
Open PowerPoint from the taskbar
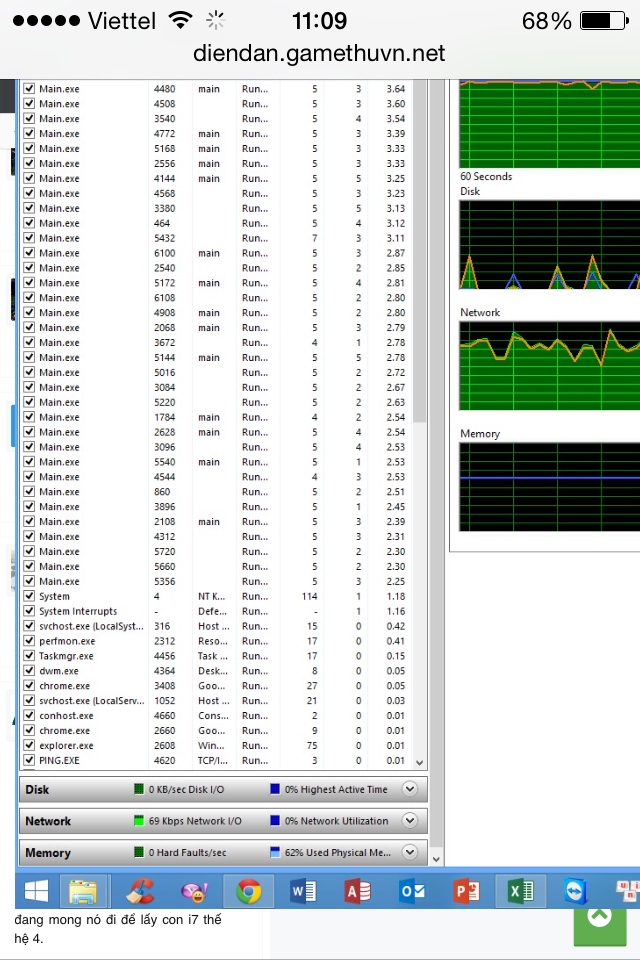pos(466,890)
